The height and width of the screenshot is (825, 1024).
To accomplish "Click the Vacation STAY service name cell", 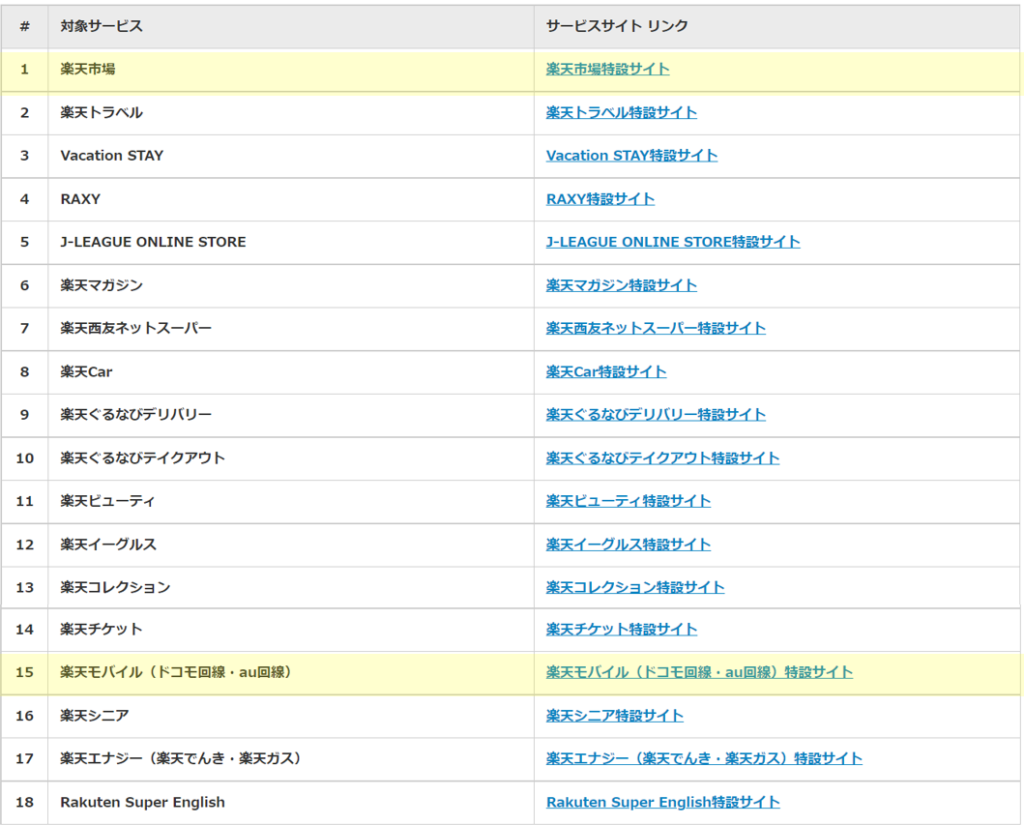I will (291, 156).
